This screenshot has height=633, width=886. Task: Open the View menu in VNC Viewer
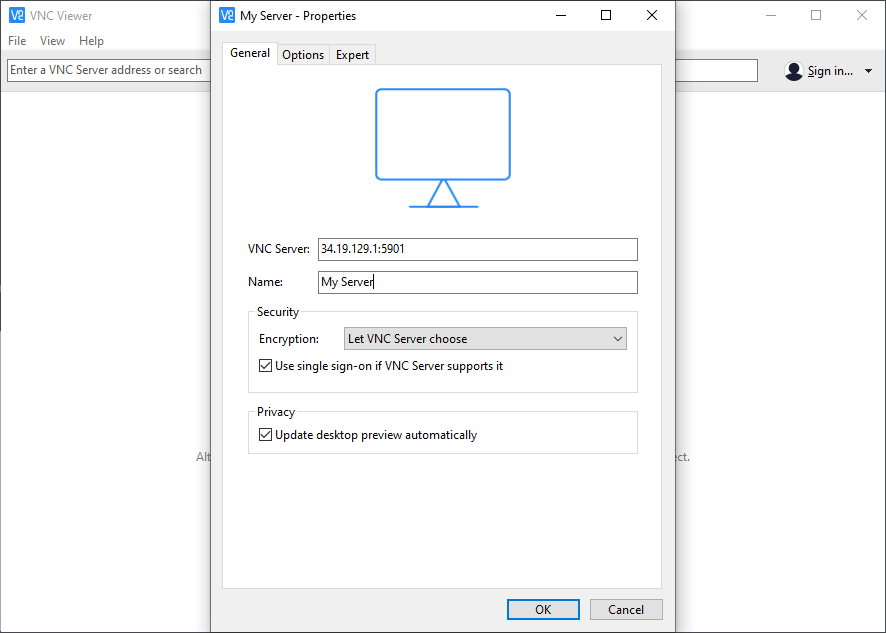pyautogui.click(x=52, y=41)
